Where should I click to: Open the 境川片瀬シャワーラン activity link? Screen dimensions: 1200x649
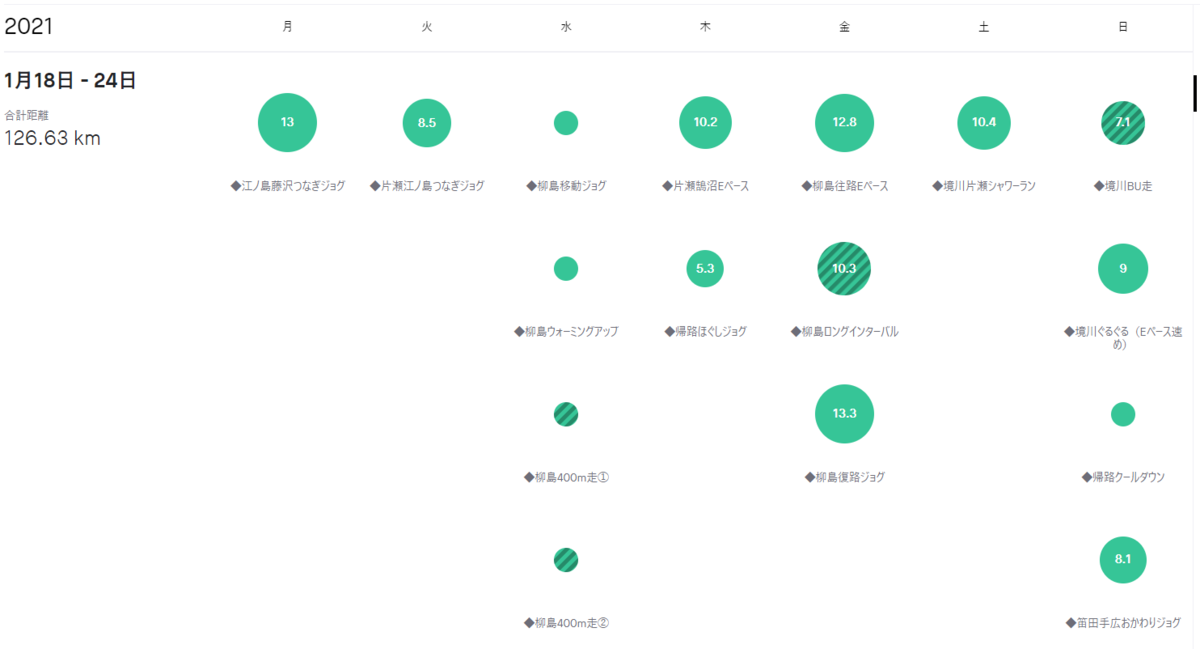click(x=984, y=186)
